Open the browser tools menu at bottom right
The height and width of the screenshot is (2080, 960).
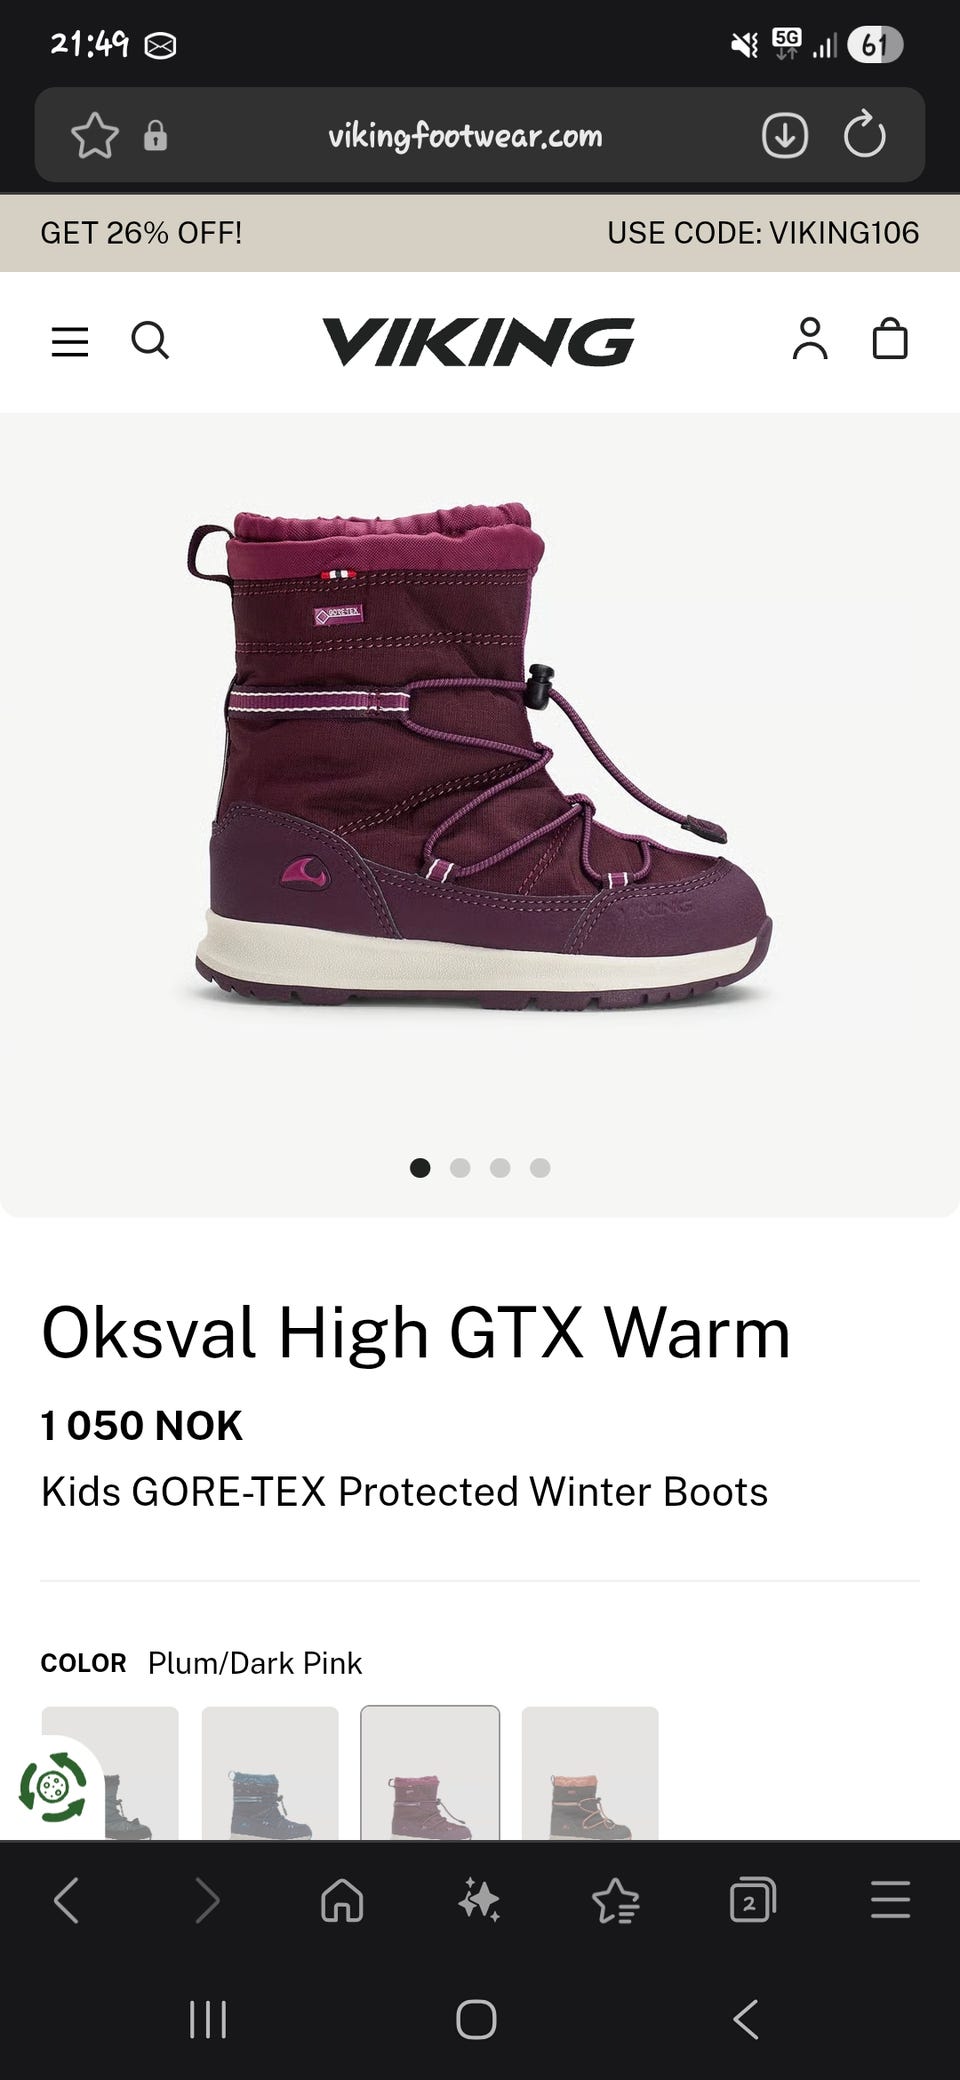click(x=890, y=1900)
